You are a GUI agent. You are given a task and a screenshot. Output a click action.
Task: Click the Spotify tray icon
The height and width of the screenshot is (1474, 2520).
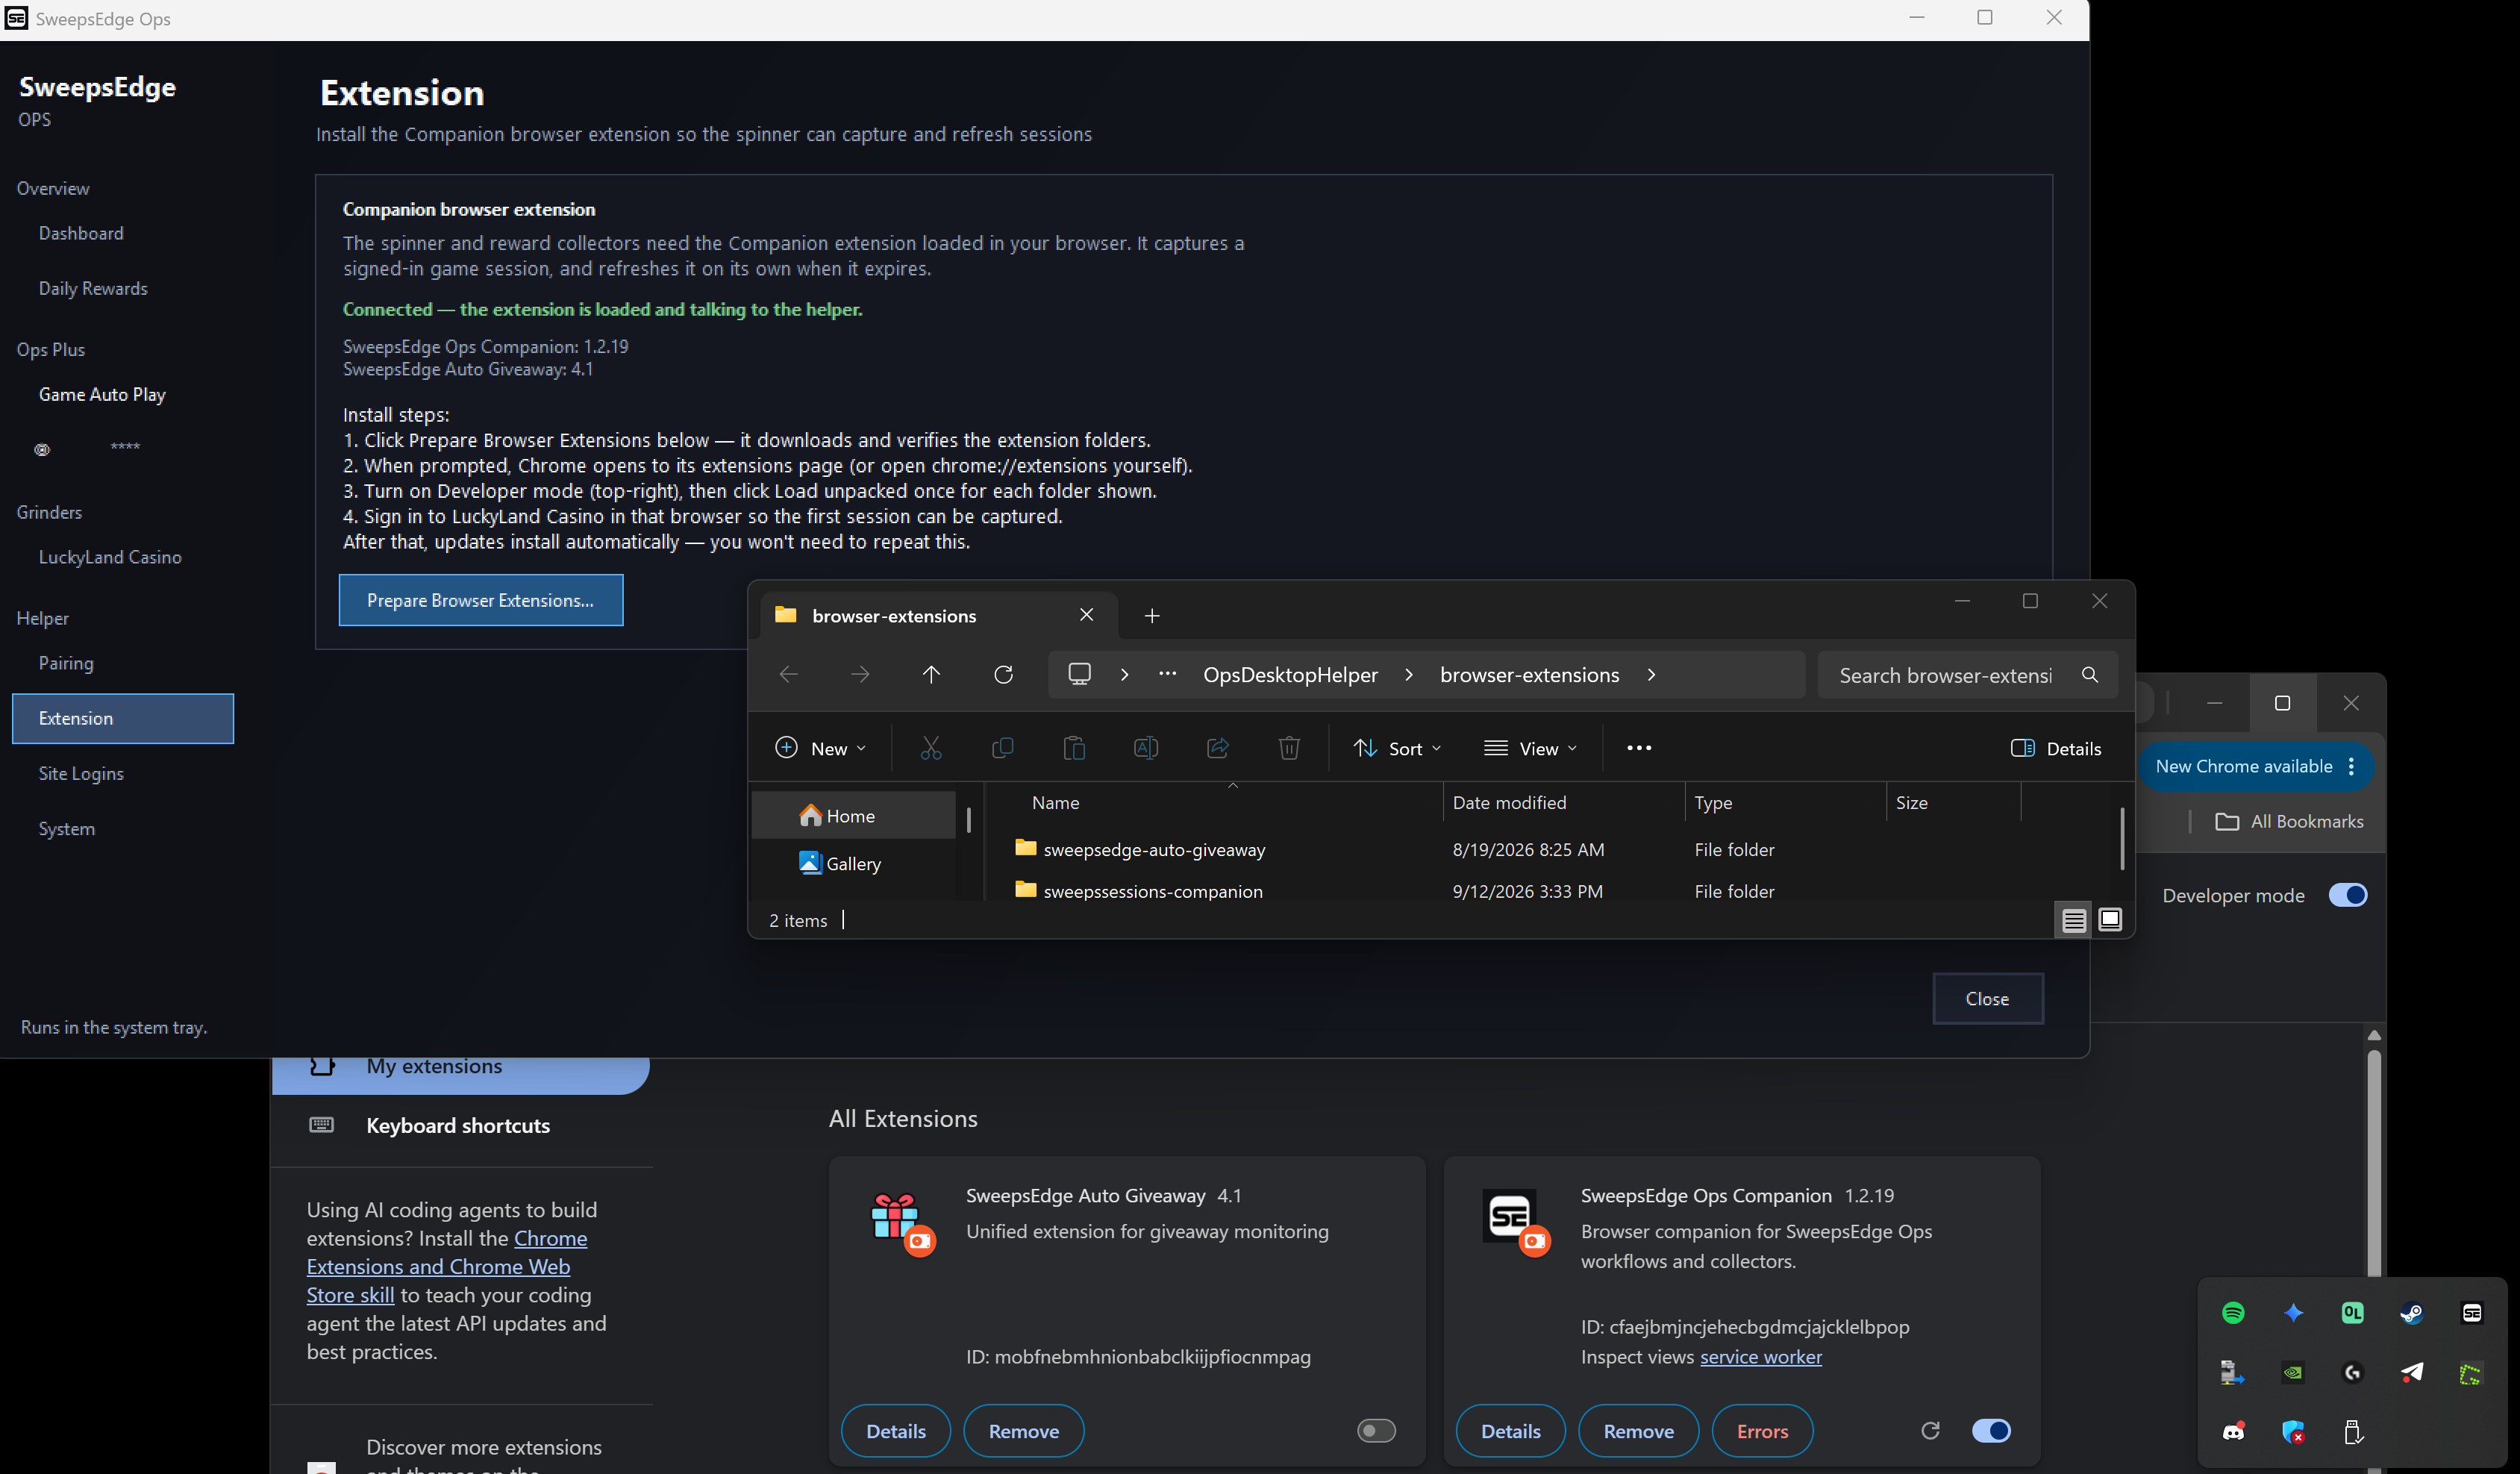(x=2233, y=1313)
